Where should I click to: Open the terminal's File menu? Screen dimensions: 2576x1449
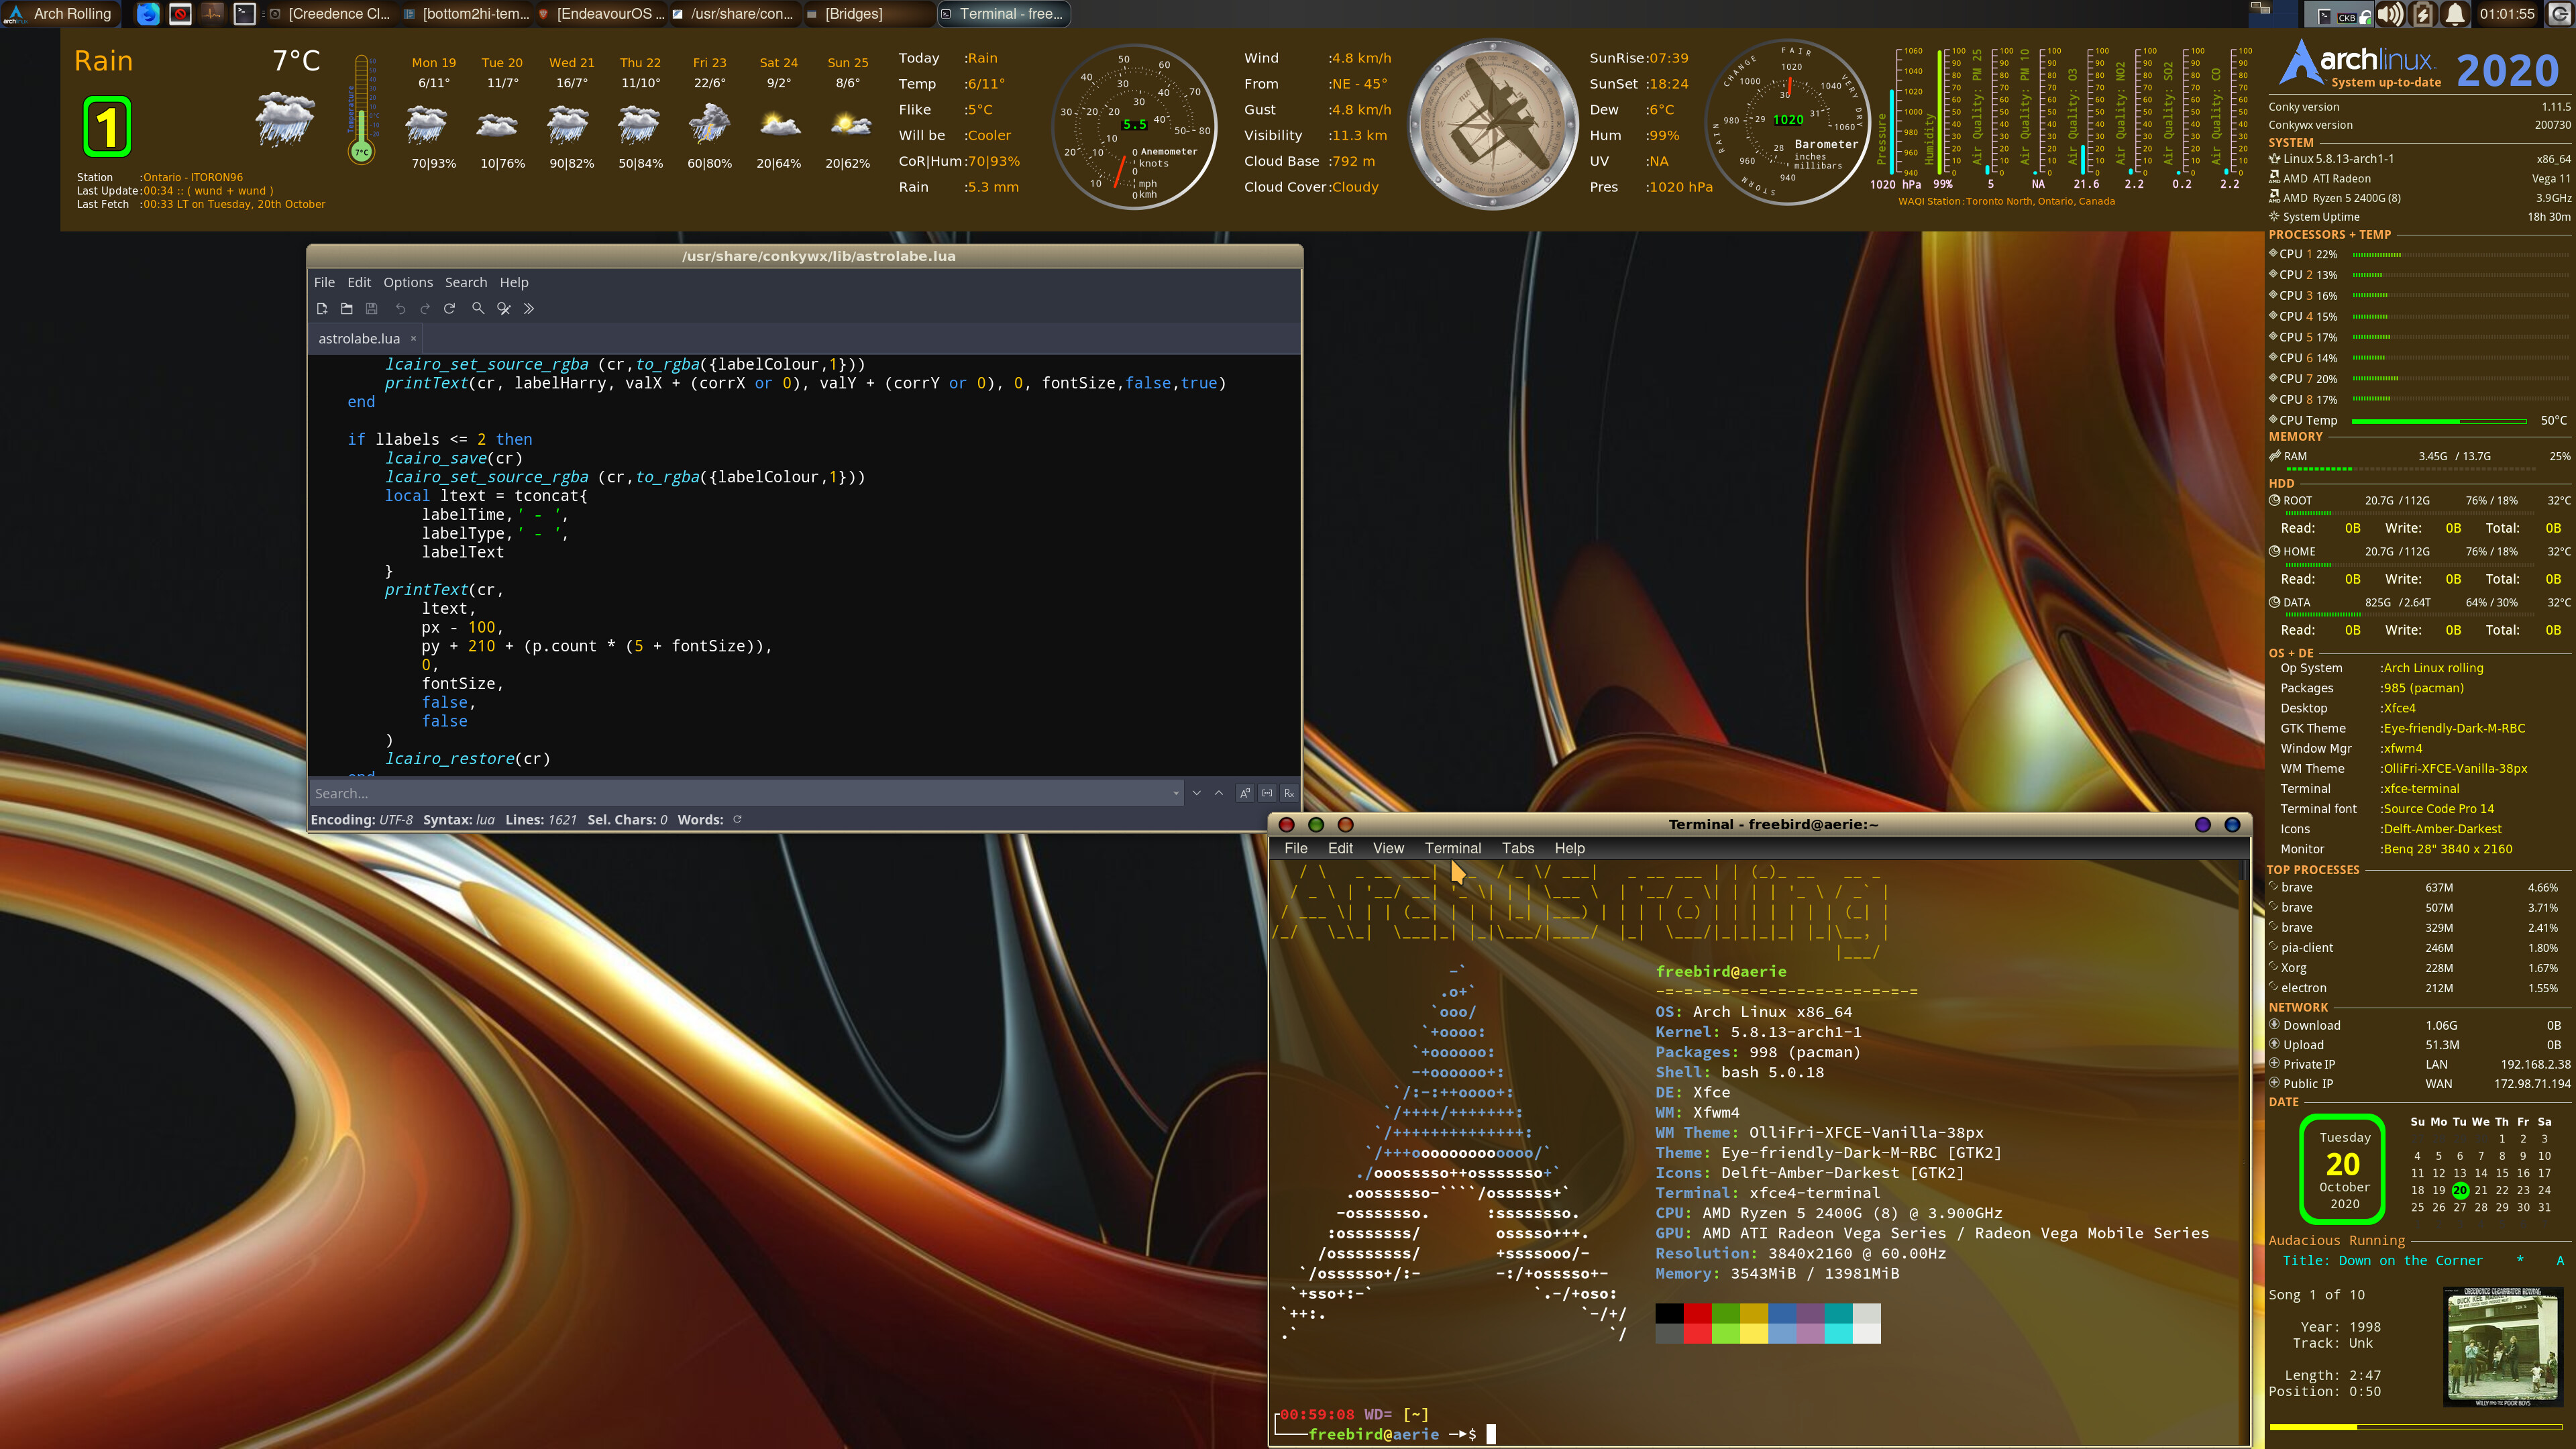1296,849
